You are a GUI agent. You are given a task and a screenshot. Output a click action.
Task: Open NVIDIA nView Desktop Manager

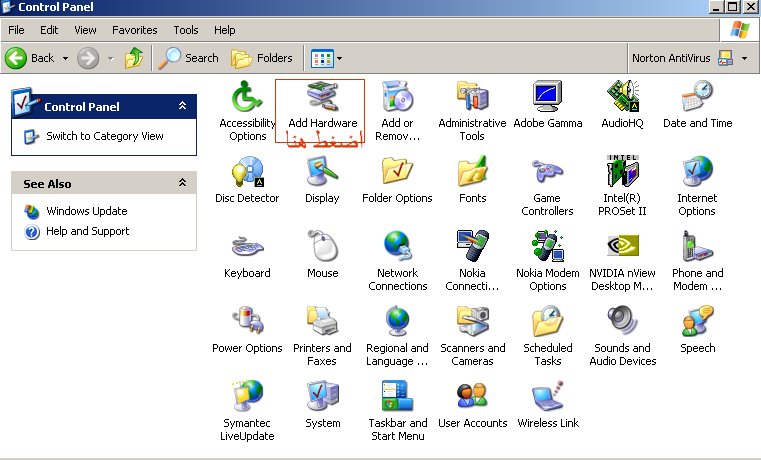623,261
